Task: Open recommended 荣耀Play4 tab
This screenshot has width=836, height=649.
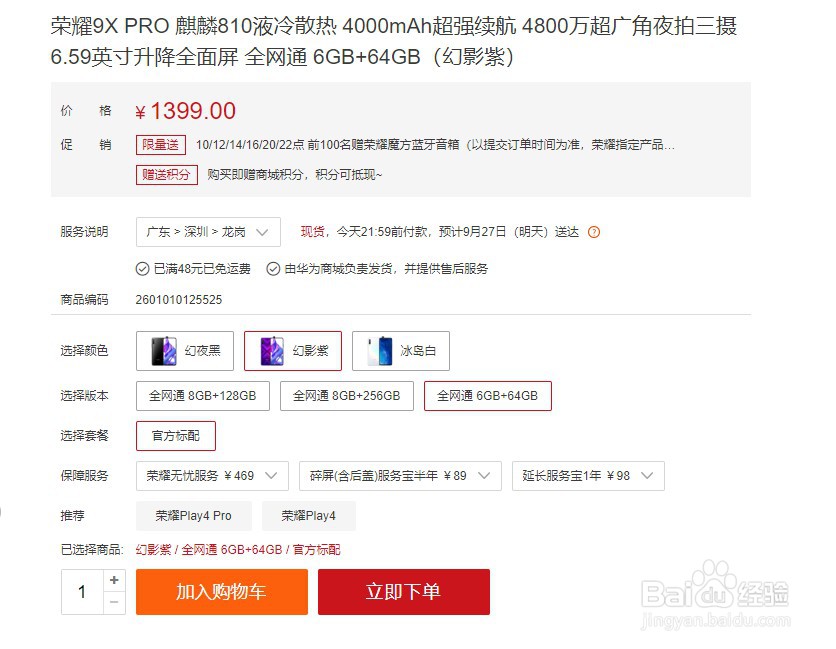Action: point(309,516)
